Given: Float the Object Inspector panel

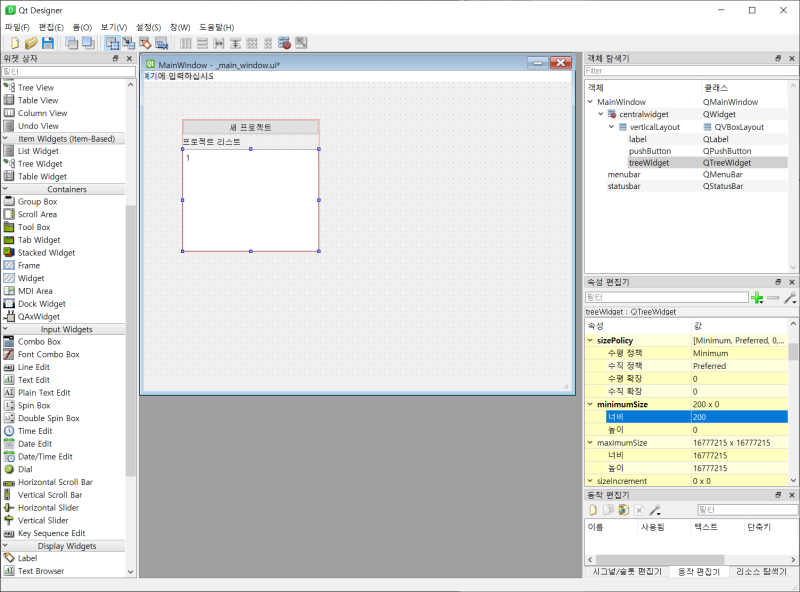Looking at the screenshot, I should tap(778, 58).
